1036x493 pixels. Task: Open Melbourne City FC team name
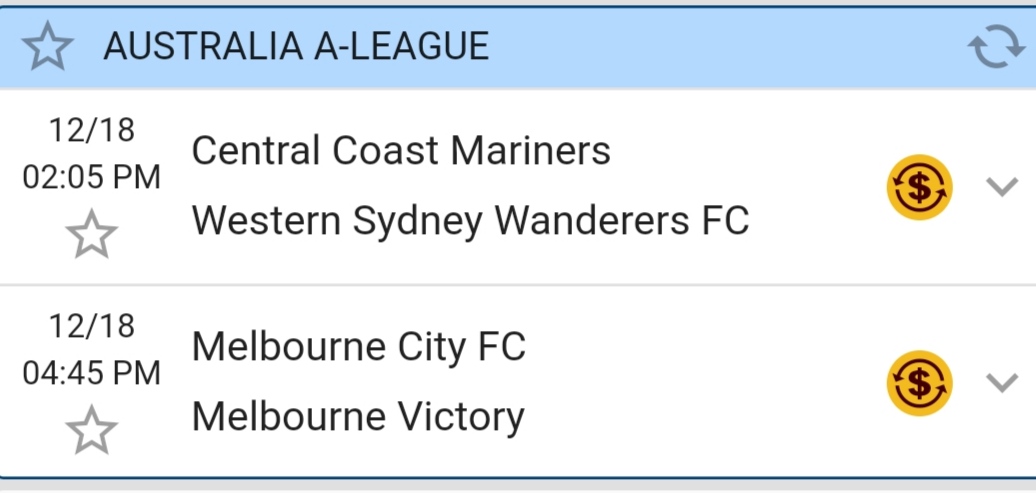(x=358, y=347)
